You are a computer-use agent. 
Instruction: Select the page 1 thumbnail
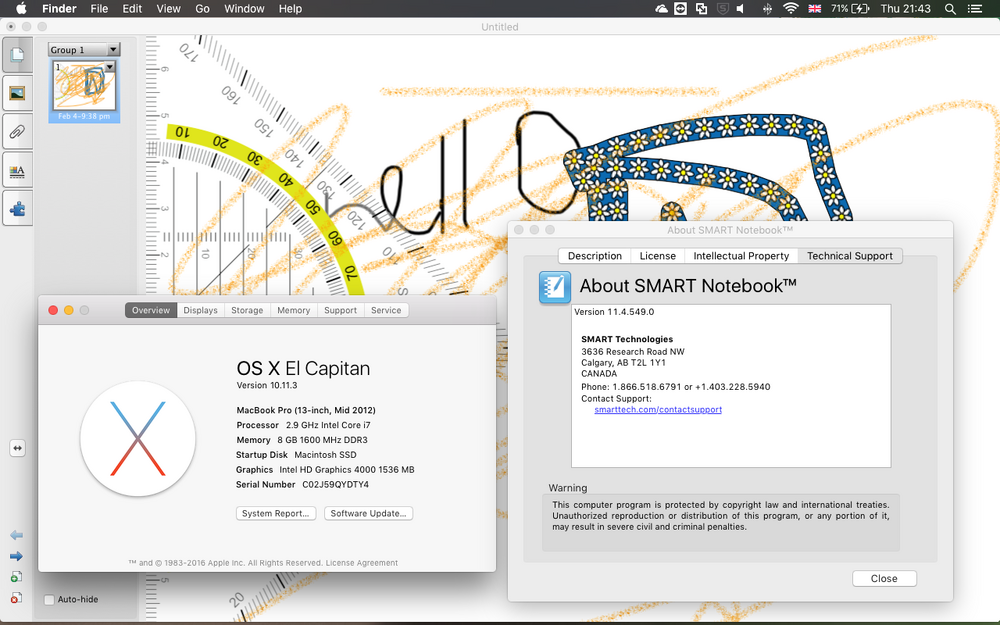click(84, 87)
